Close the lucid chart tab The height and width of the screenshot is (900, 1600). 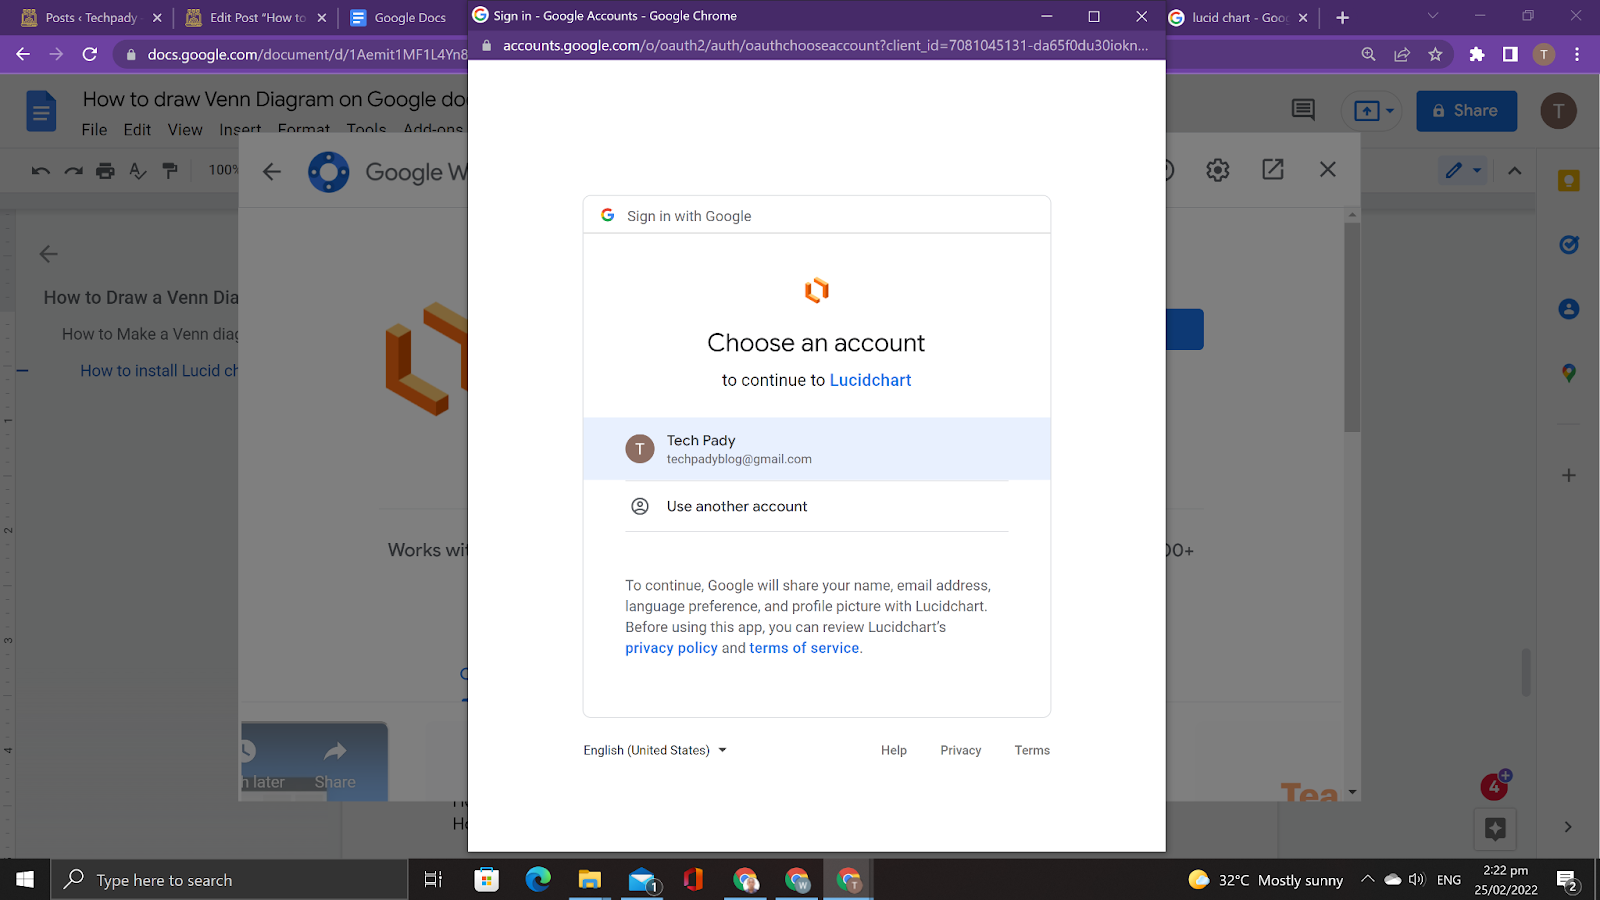coord(1303,18)
